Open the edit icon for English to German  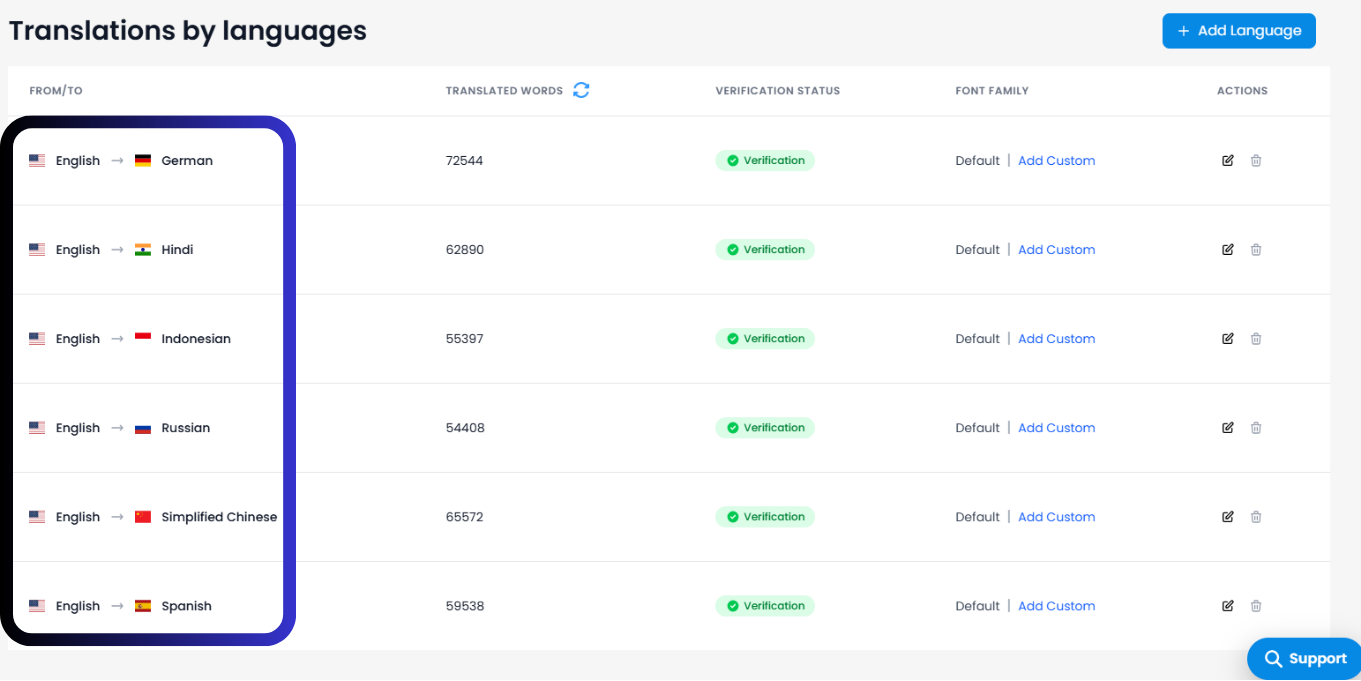(1227, 160)
